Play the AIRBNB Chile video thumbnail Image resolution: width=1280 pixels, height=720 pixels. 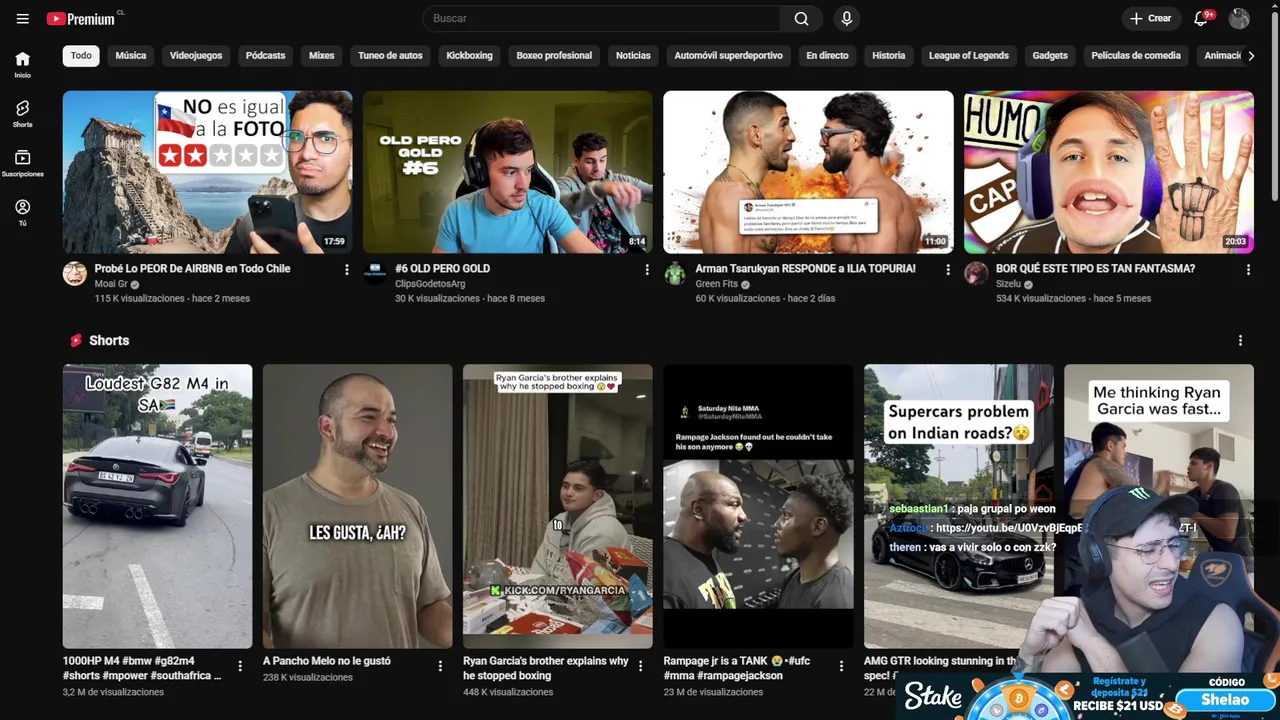(207, 172)
